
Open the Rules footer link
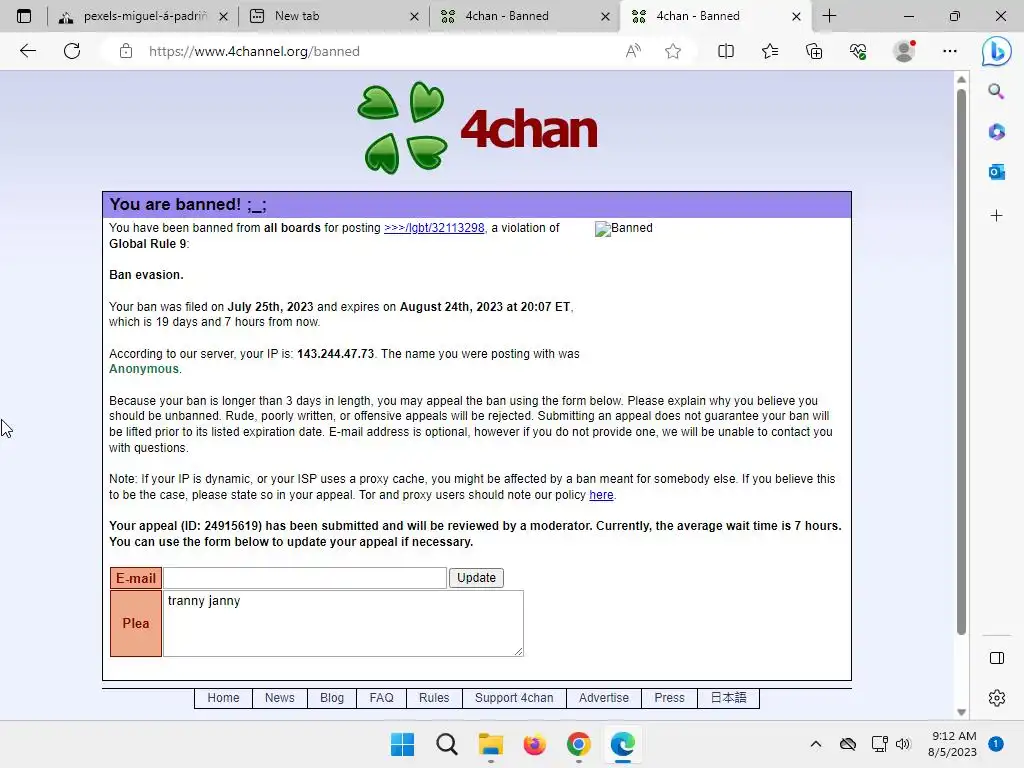pyautogui.click(x=434, y=698)
